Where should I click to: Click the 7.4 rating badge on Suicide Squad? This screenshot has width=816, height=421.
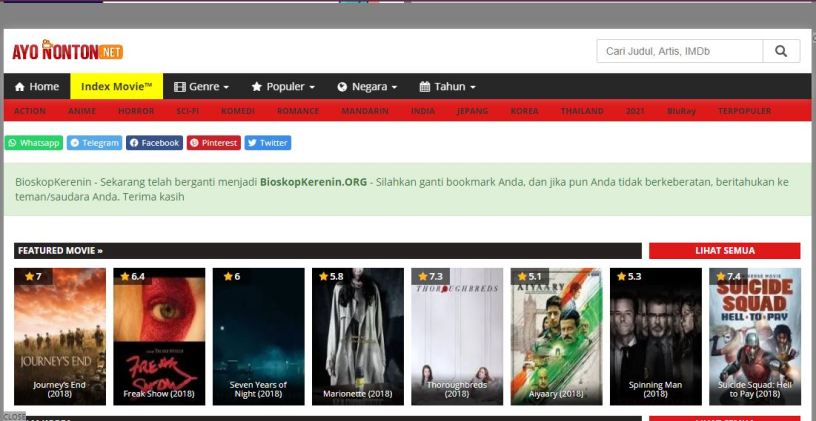pyautogui.click(x=729, y=276)
